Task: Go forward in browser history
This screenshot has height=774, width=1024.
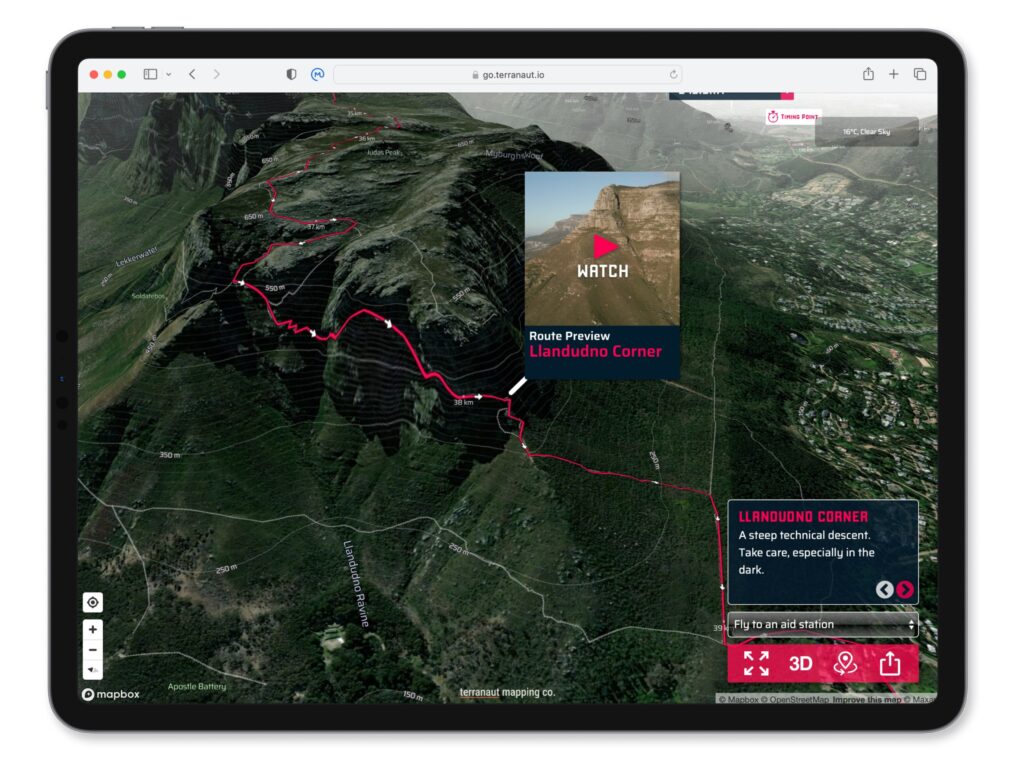Action: tap(216, 74)
